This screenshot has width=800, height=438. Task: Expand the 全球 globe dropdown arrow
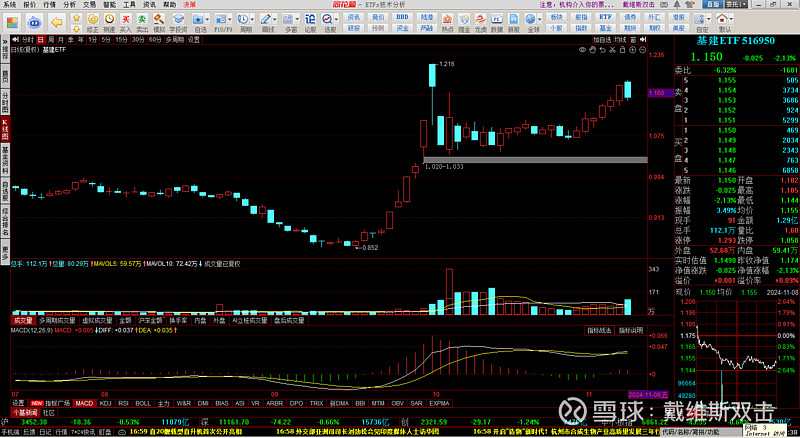[540, 19]
